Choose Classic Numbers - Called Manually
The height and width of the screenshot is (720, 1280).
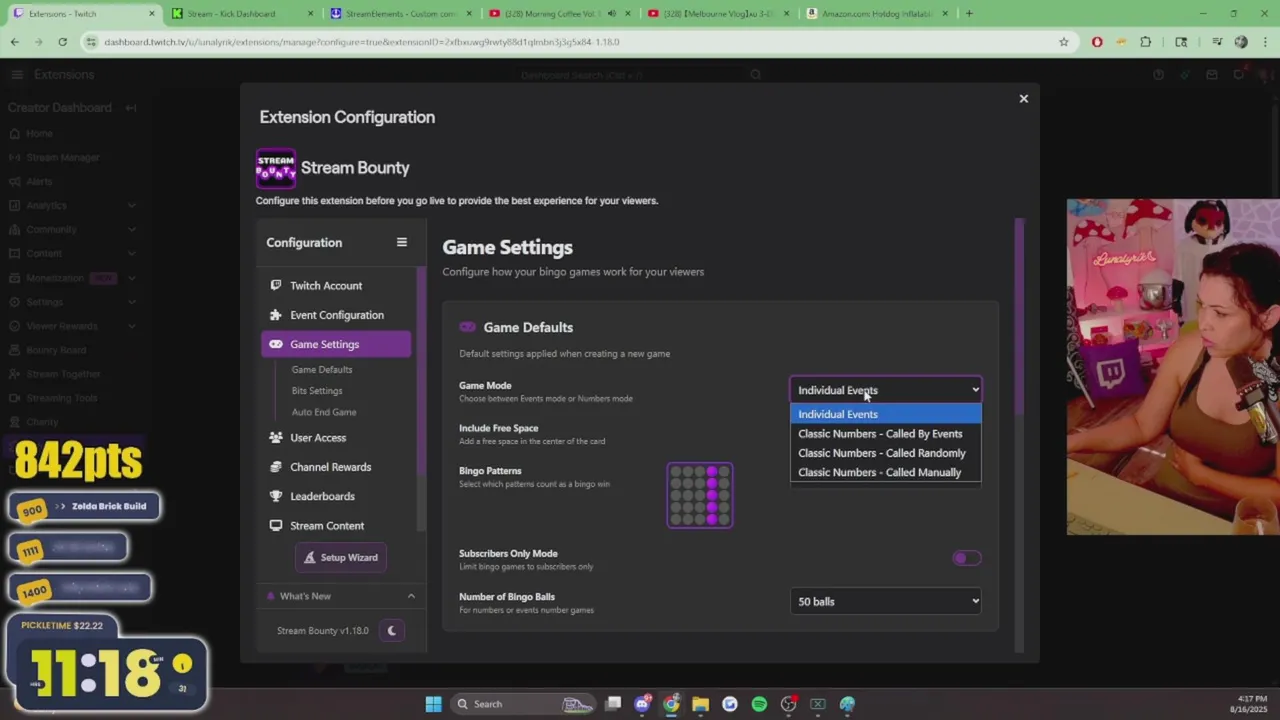point(886,472)
